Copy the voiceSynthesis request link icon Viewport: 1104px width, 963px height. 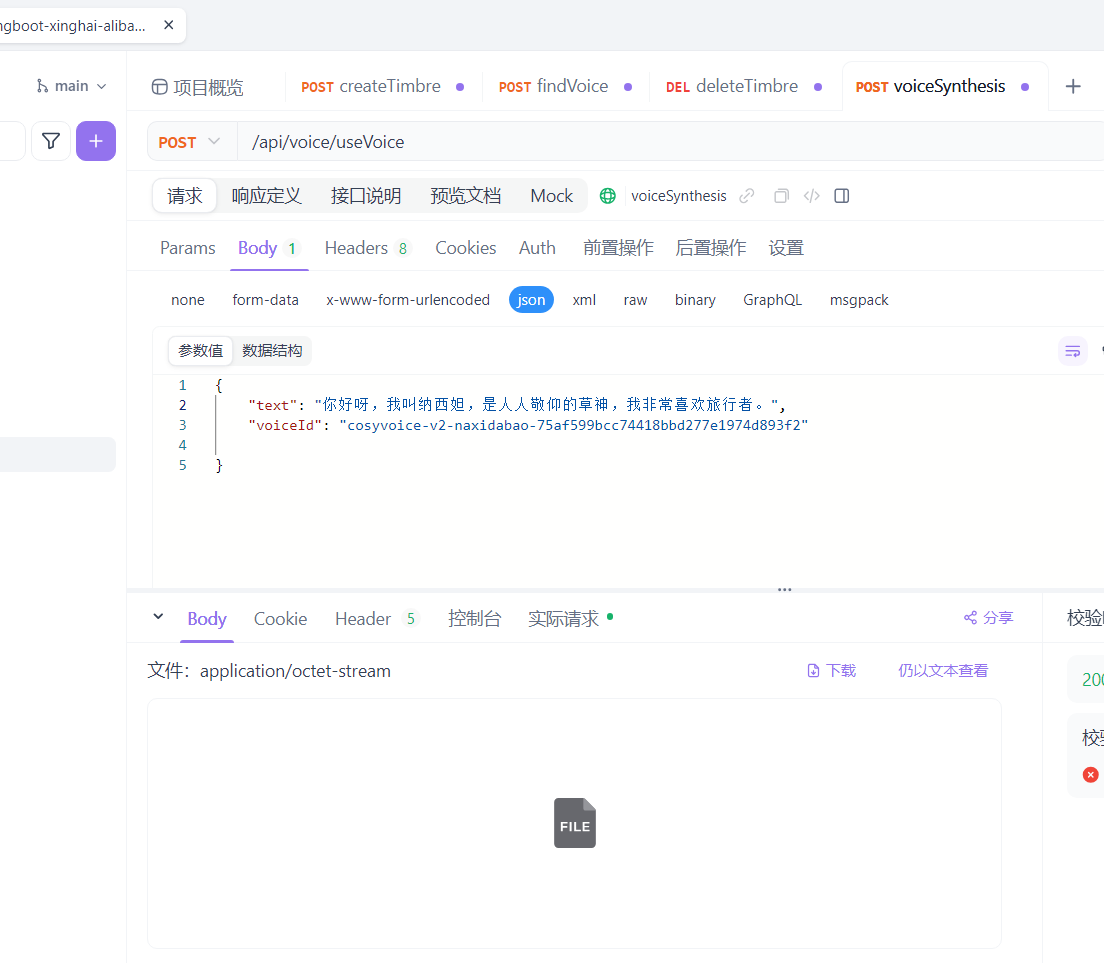point(746,195)
